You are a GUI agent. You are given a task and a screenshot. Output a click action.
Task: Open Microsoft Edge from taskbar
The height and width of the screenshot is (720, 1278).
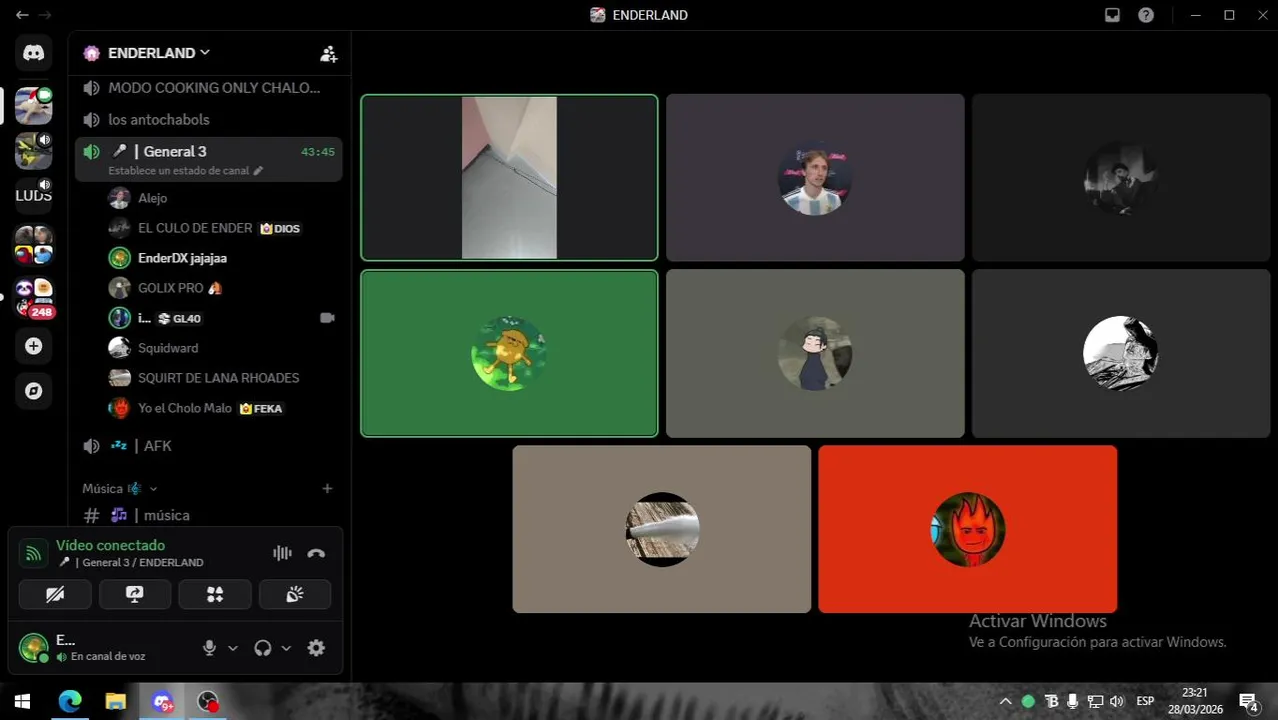(69, 702)
